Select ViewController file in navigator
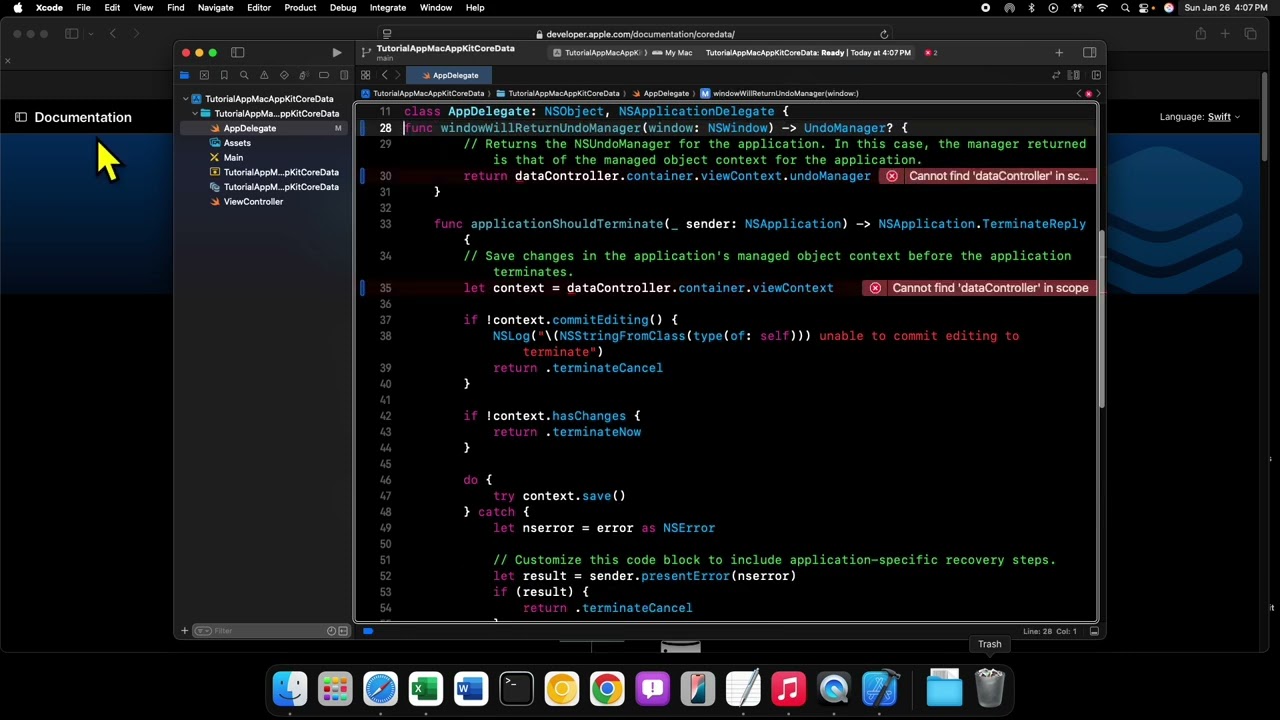 253,201
